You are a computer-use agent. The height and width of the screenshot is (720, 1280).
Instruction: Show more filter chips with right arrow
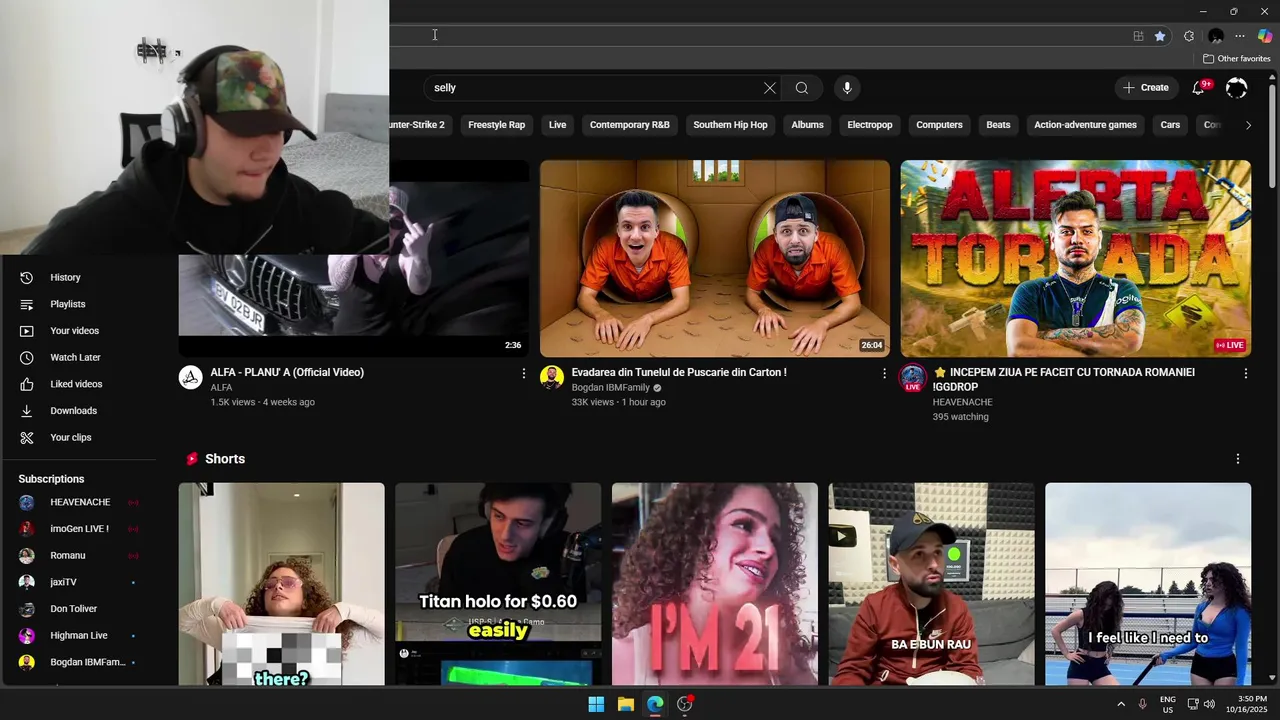point(1248,125)
